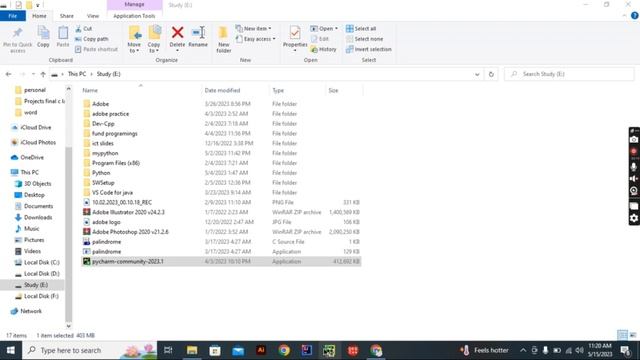Rename the selected file
640x360 pixels.
(198, 37)
